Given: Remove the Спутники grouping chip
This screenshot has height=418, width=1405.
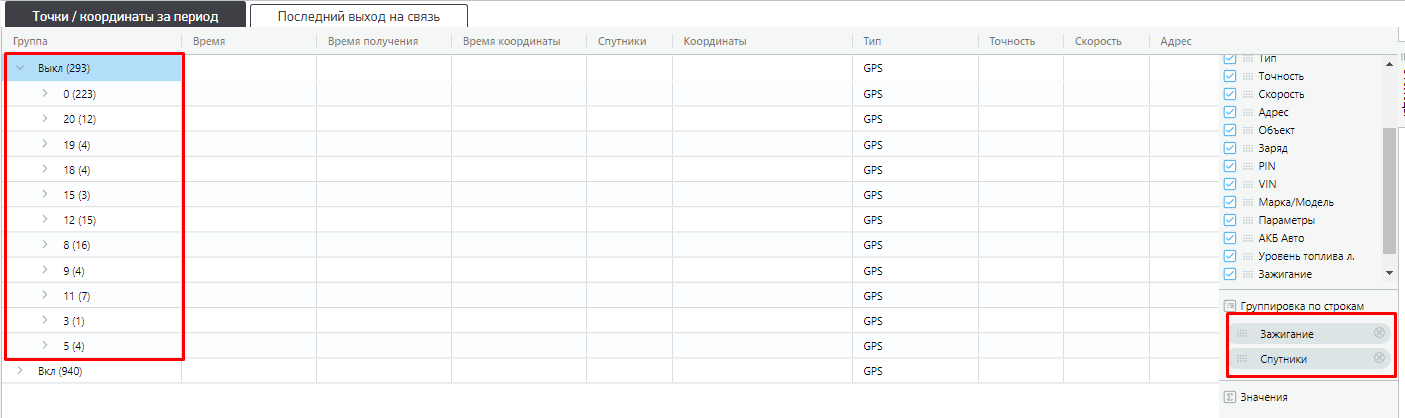Looking at the screenshot, I should click(1379, 358).
